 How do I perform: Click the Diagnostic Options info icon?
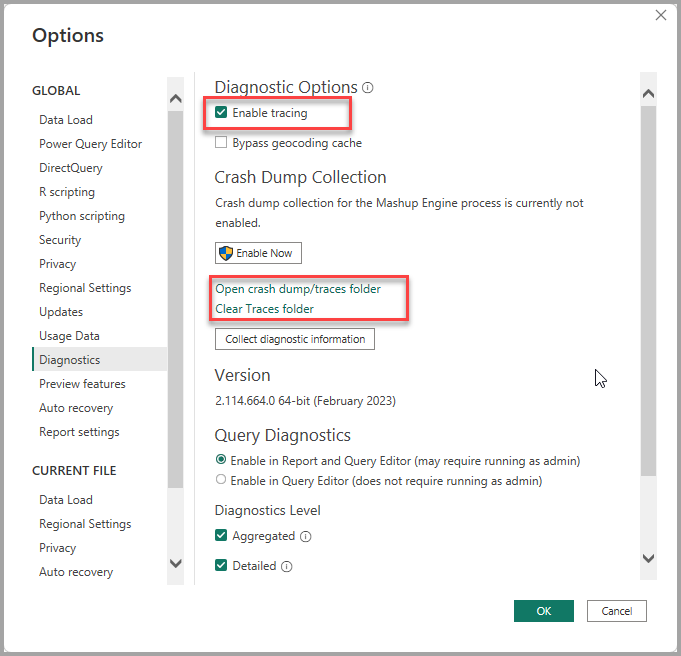[x=367, y=88]
